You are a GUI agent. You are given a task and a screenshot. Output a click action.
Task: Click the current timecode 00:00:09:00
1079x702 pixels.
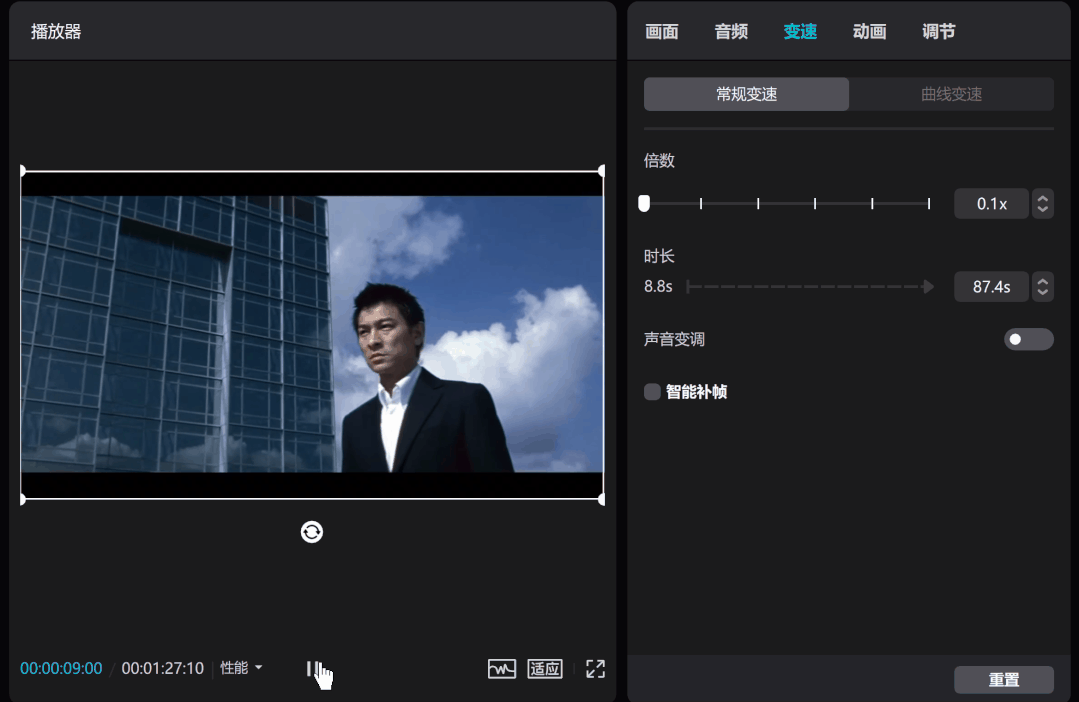click(x=61, y=668)
